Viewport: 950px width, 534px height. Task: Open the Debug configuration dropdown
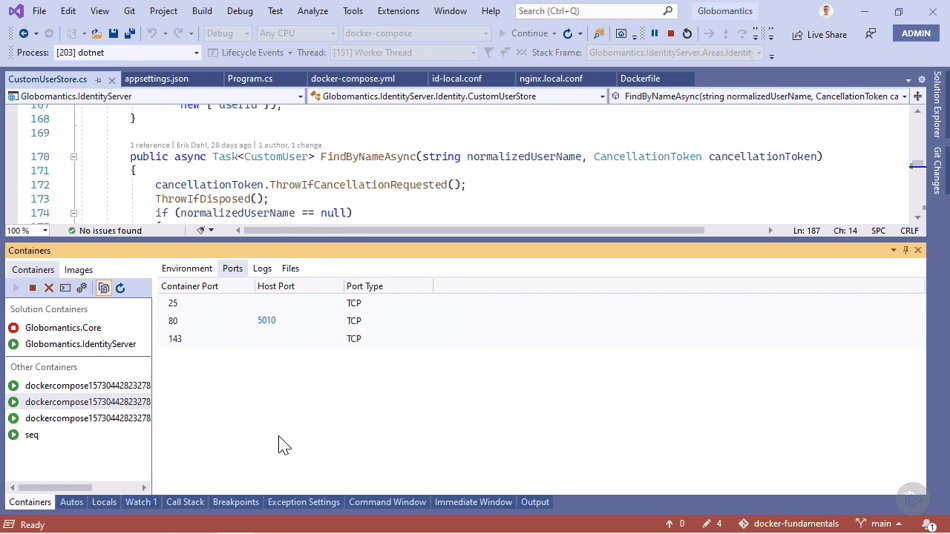pyautogui.click(x=228, y=33)
